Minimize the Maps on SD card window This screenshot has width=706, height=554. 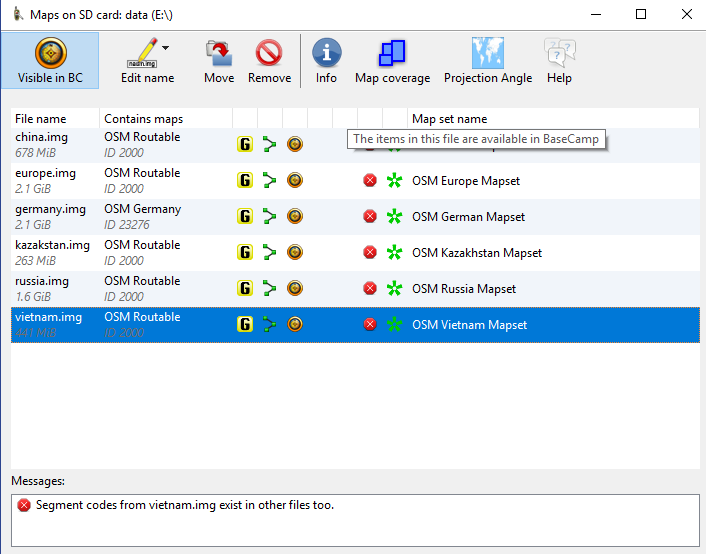[x=596, y=14]
